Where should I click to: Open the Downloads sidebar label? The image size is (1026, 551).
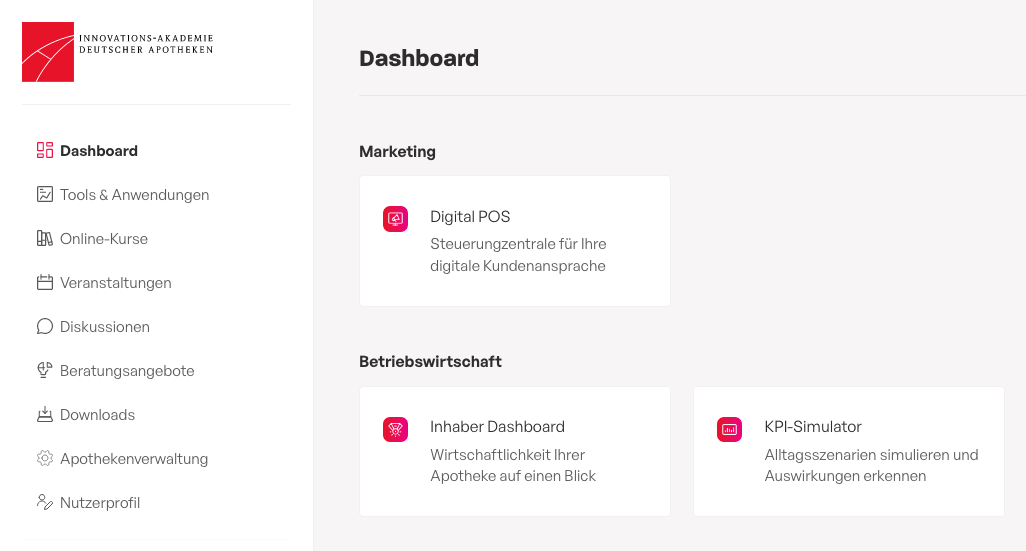click(x=97, y=415)
